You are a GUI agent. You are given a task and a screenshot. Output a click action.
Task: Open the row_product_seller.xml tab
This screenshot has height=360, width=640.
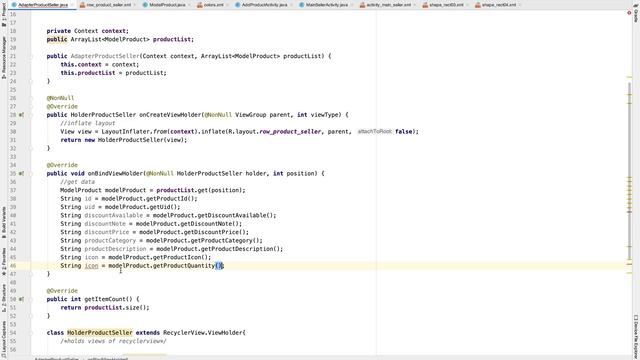(109, 5)
